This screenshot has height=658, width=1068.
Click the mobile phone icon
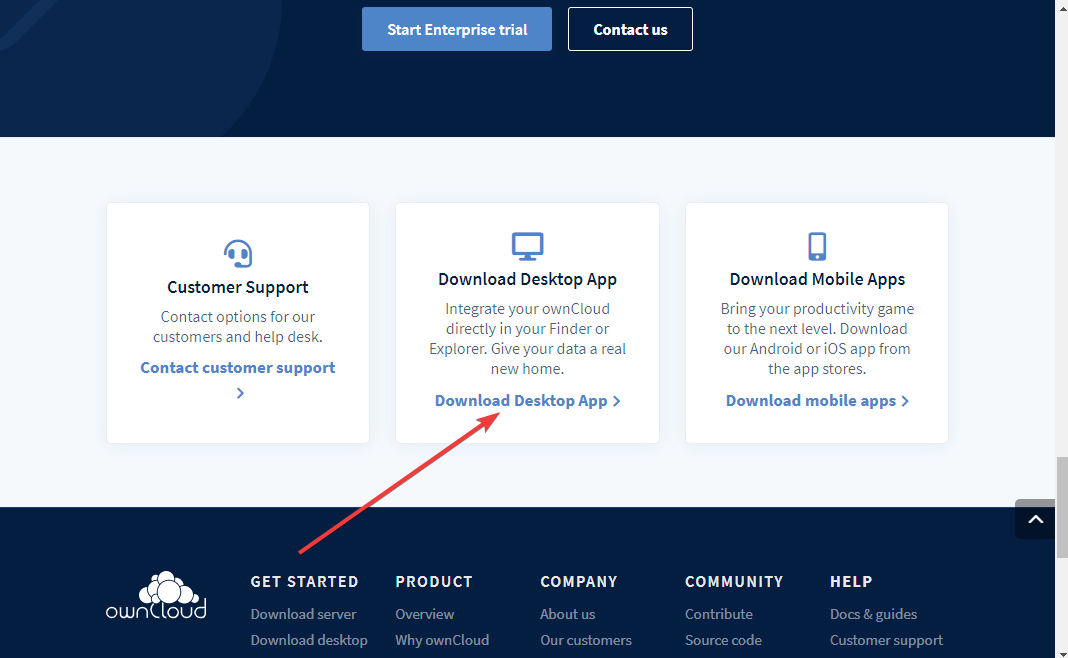[x=817, y=246]
